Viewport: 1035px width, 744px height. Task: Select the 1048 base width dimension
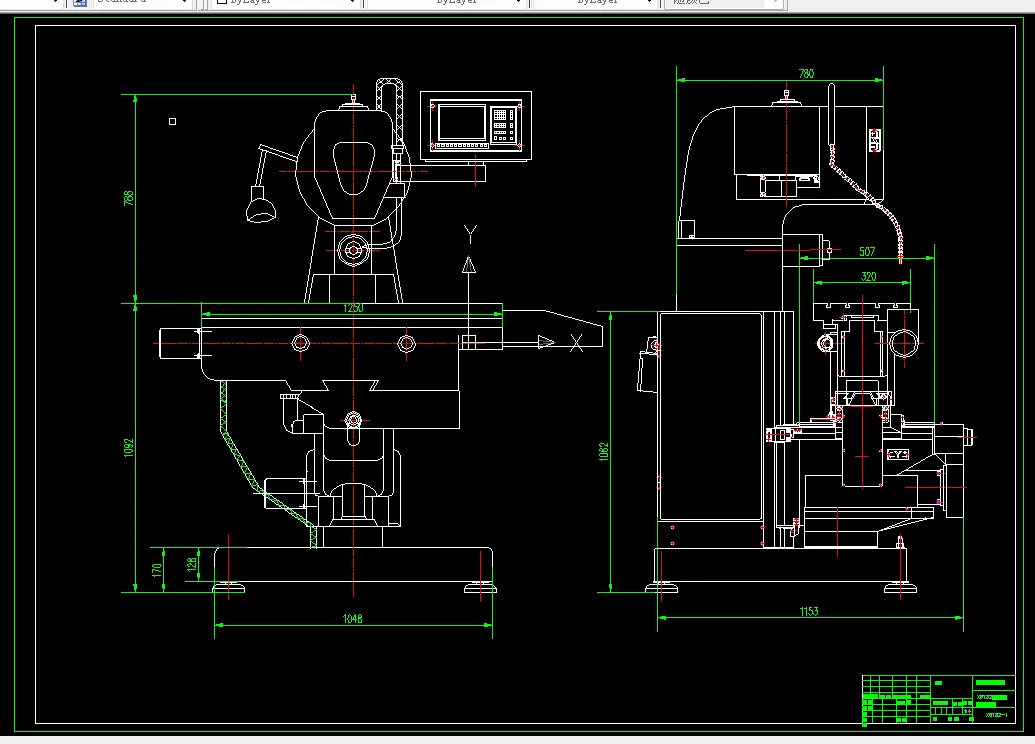coord(352,619)
